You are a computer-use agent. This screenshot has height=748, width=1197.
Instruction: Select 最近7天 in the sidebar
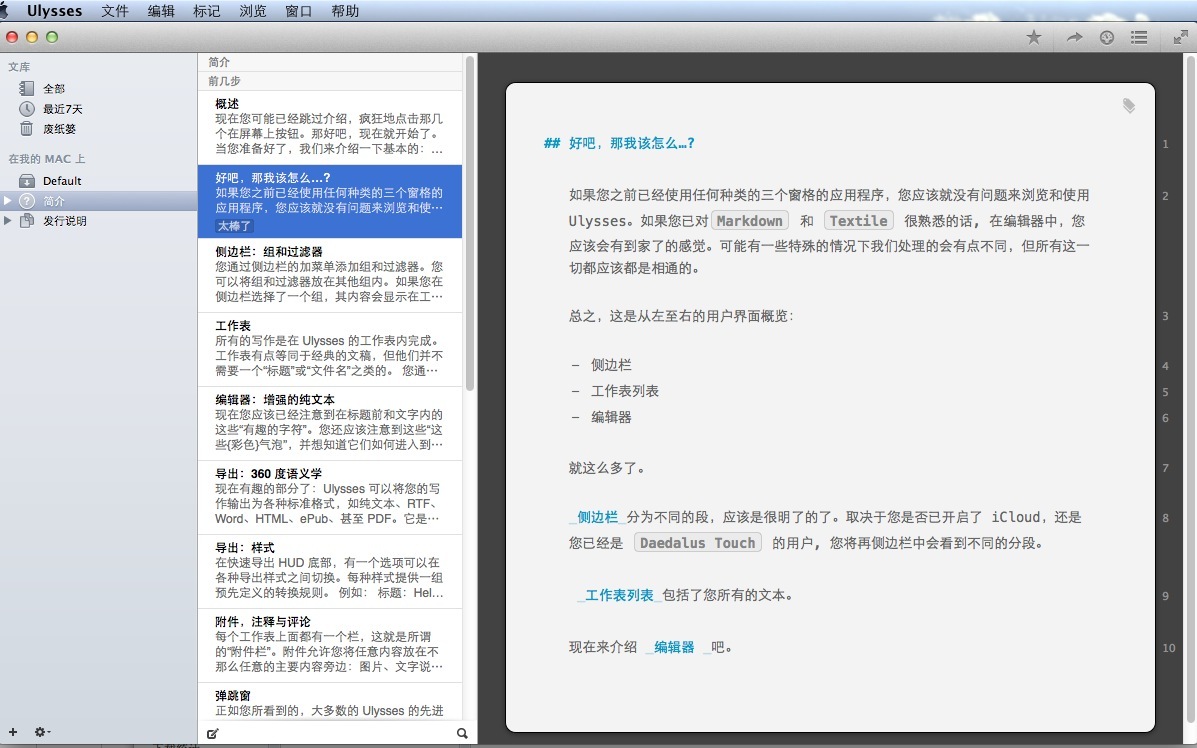tap(62, 109)
